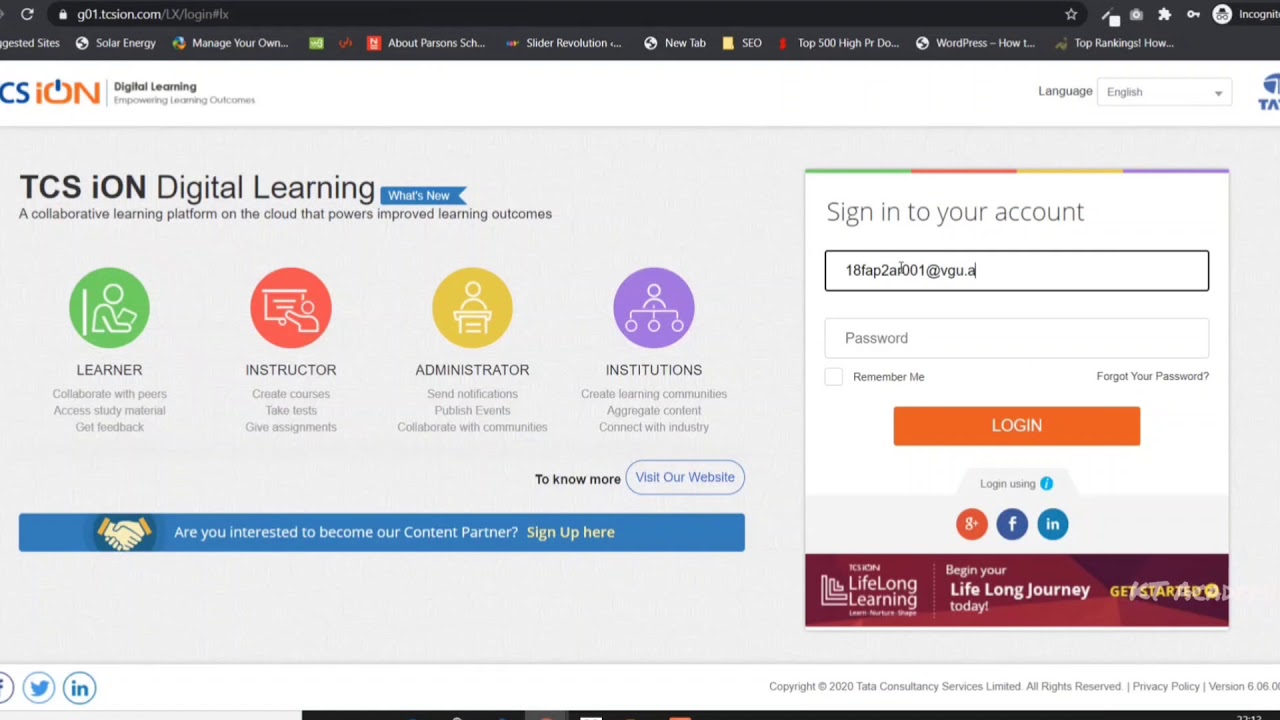
Task: Click Forgot Your Password link
Action: click(1153, 376)
